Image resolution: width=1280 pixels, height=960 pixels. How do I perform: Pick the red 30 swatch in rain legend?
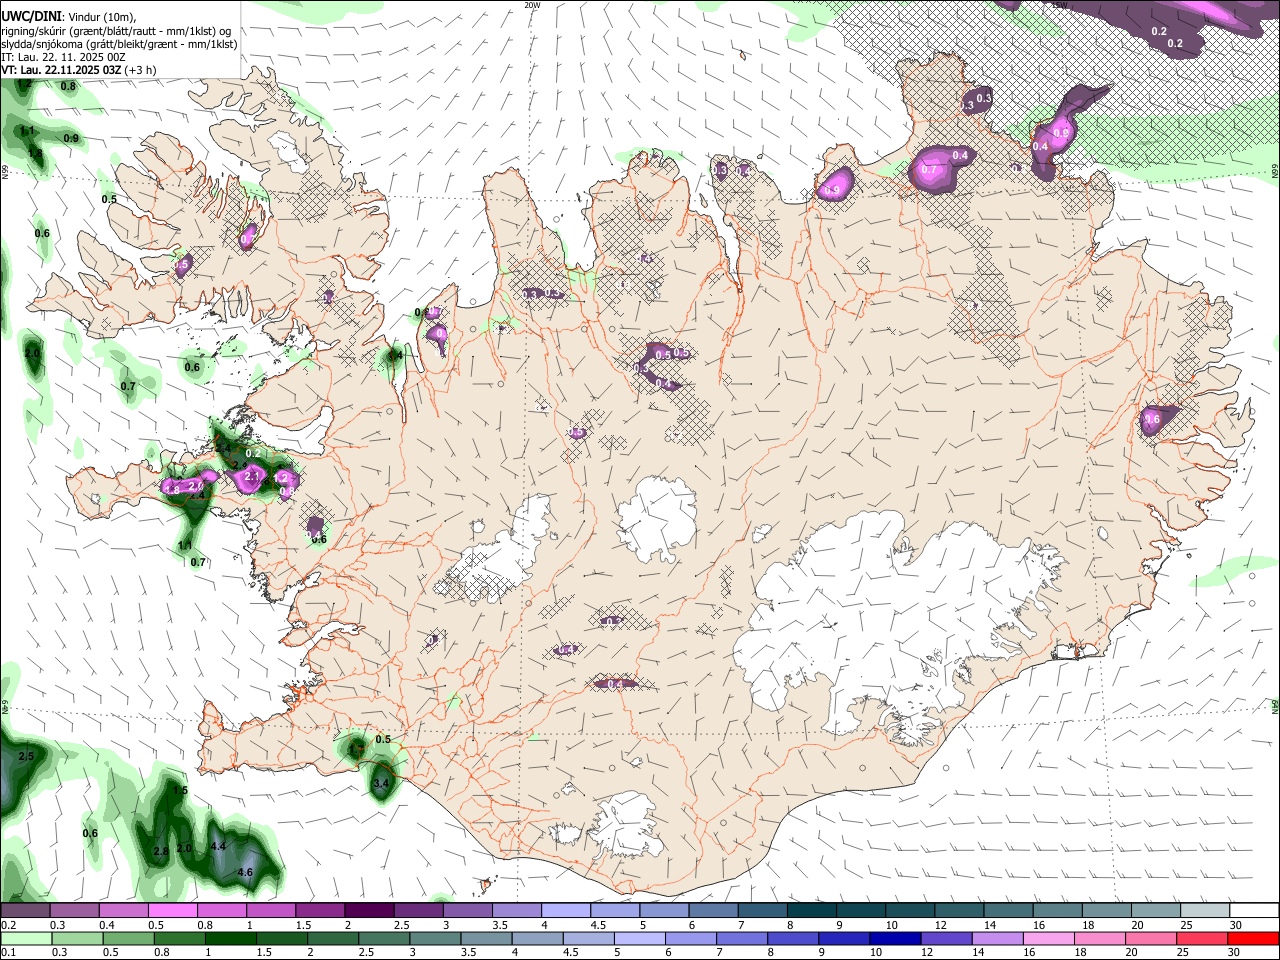[x=1253, y=938]
